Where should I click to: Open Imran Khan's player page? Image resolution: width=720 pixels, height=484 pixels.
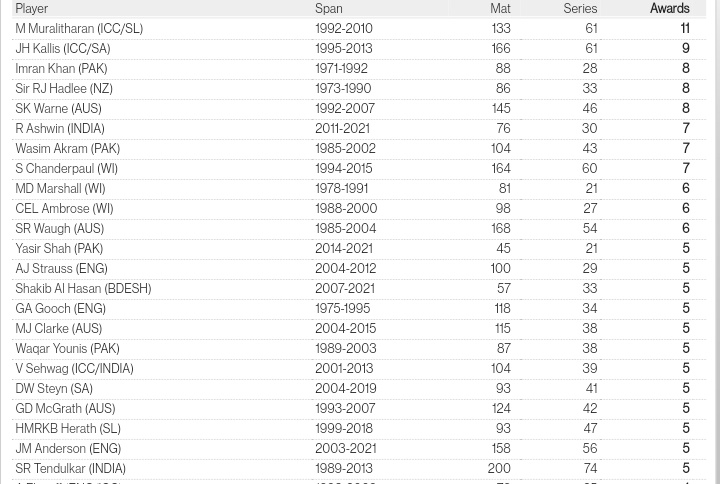click(45, 69)
